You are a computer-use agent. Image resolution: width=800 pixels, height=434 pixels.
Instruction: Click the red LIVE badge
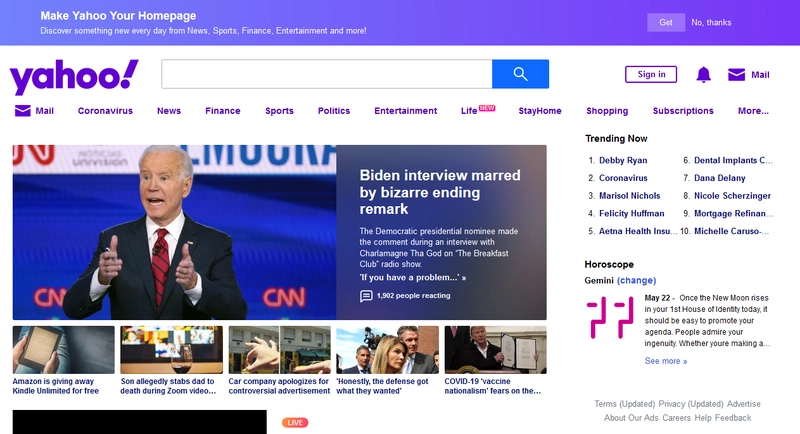tap(294, 423)
